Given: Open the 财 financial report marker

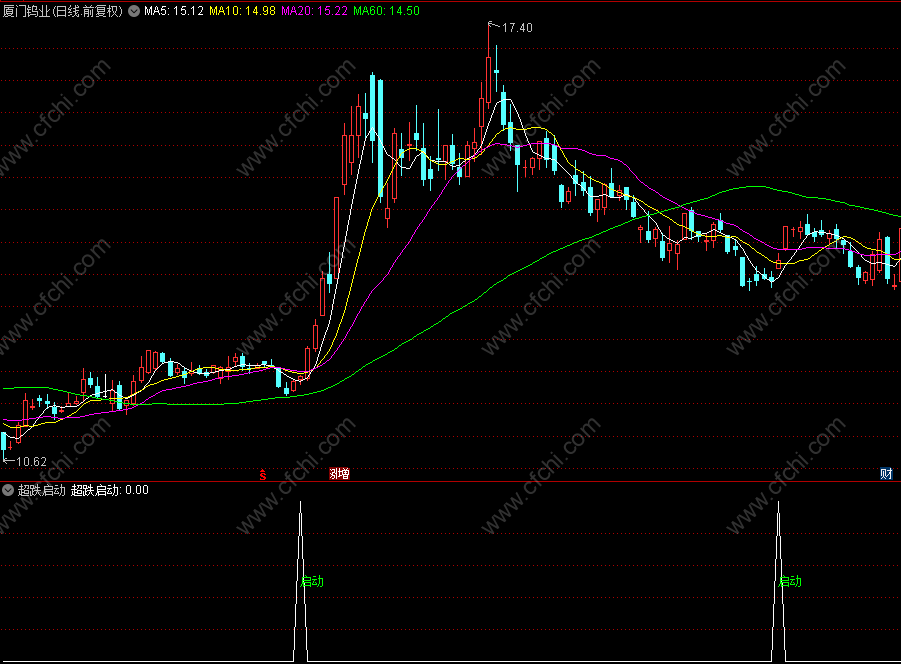Looking at the screenshot, I should pyautogui.click(x=886, y=474).
